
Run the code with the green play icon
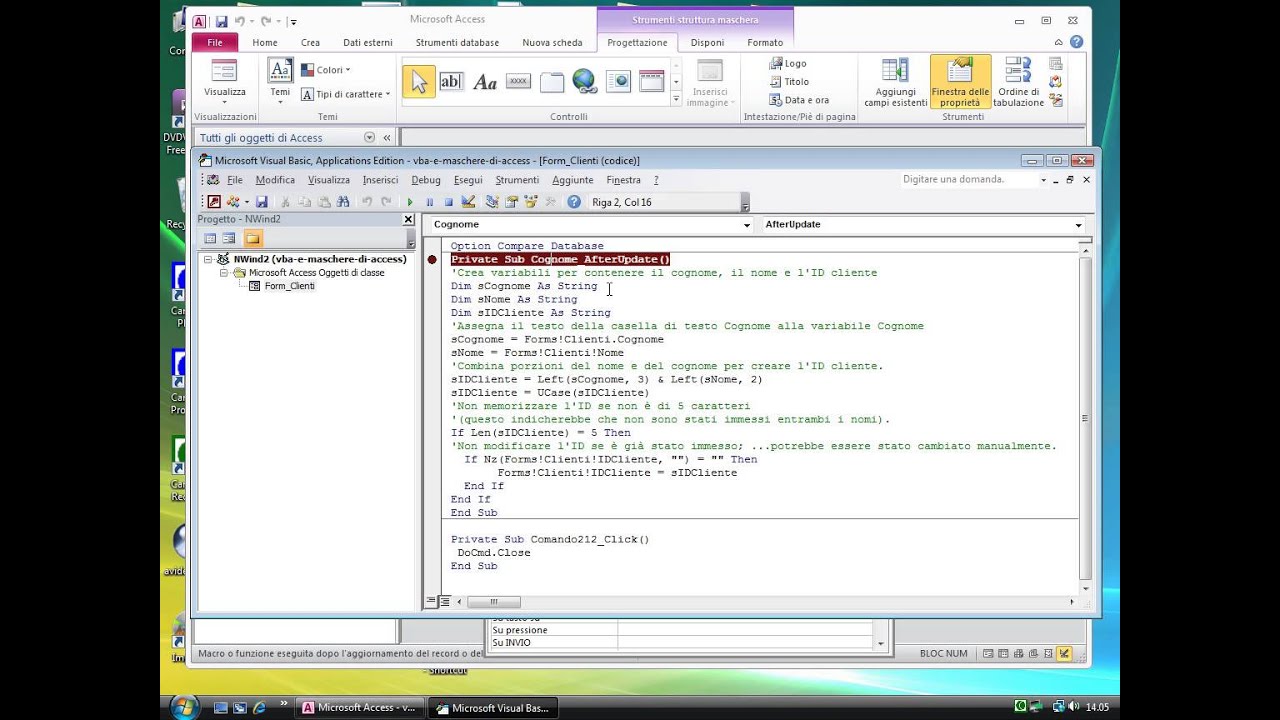[x=410, y=202]
